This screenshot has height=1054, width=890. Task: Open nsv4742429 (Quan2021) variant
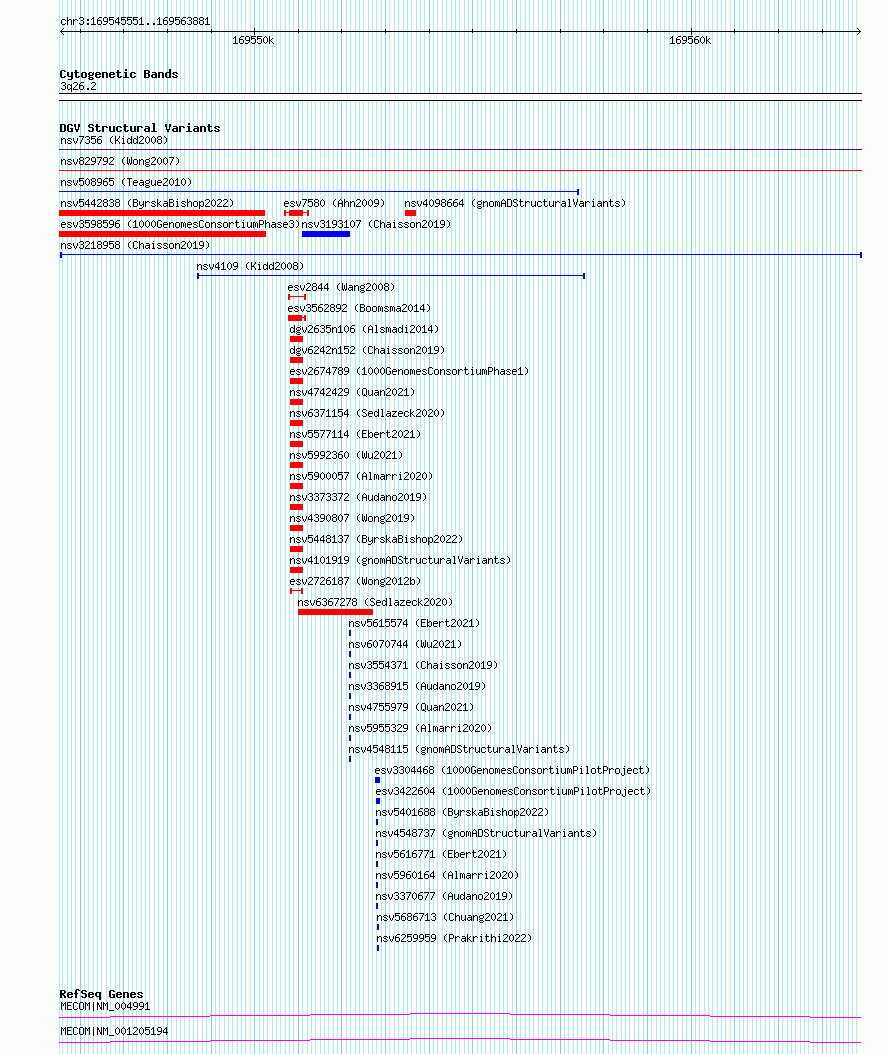[x=352, y=392]
